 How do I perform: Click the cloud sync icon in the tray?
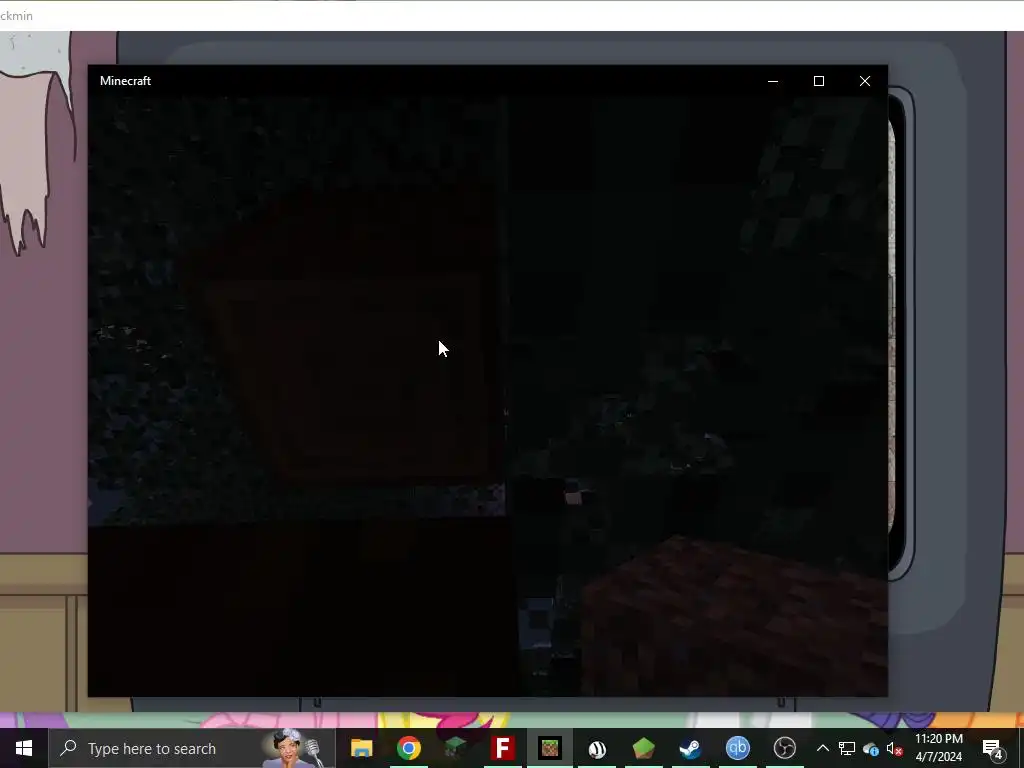871,749
